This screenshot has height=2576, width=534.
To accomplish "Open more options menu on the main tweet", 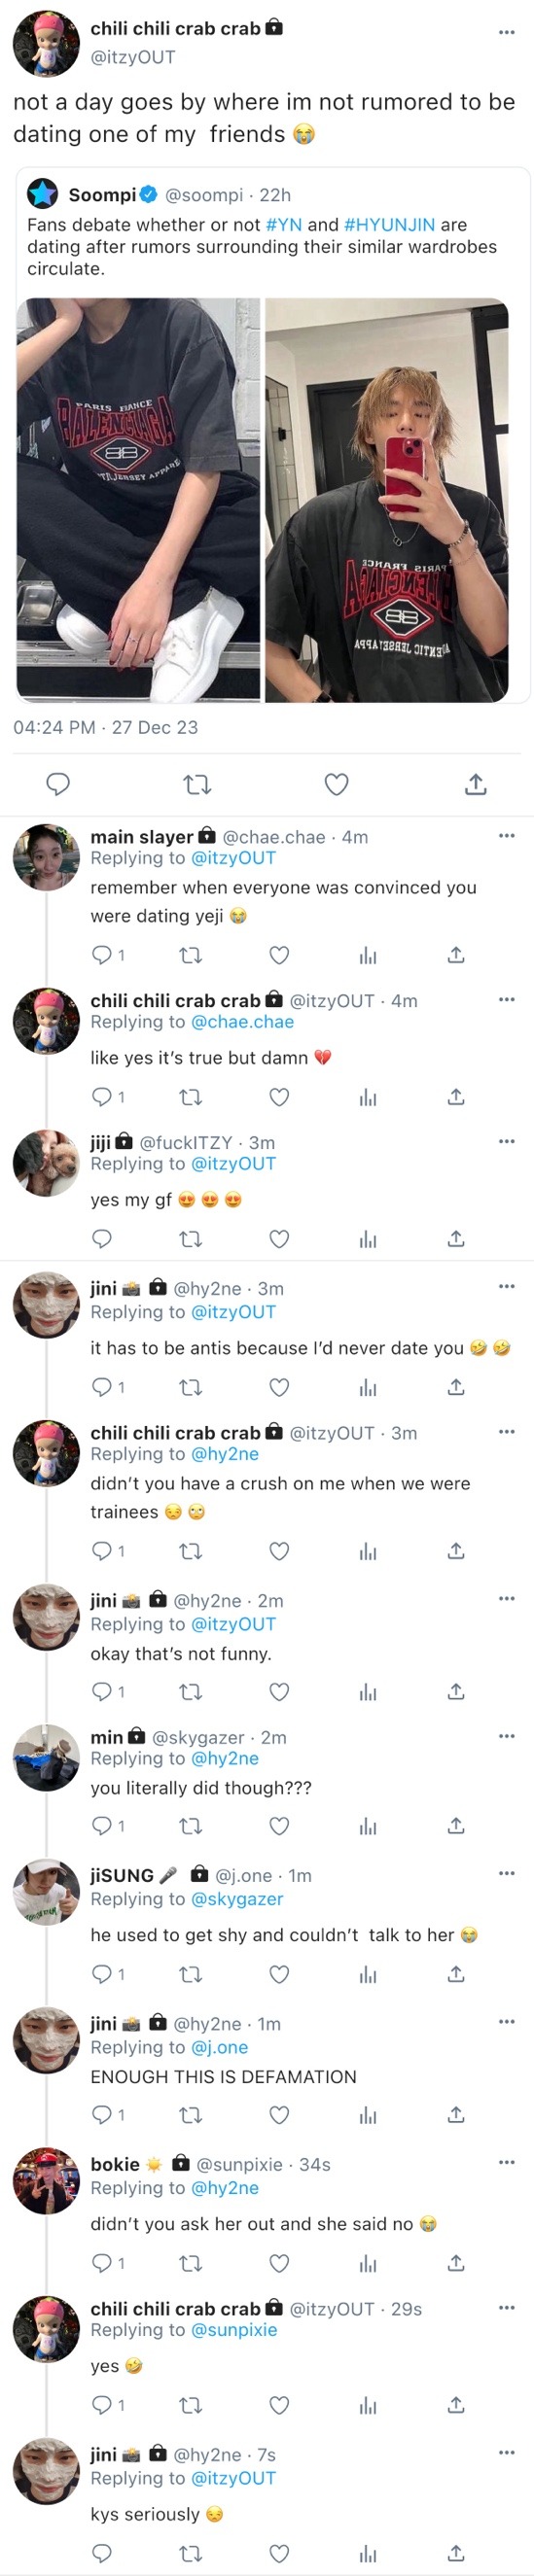I will point(507,32).
